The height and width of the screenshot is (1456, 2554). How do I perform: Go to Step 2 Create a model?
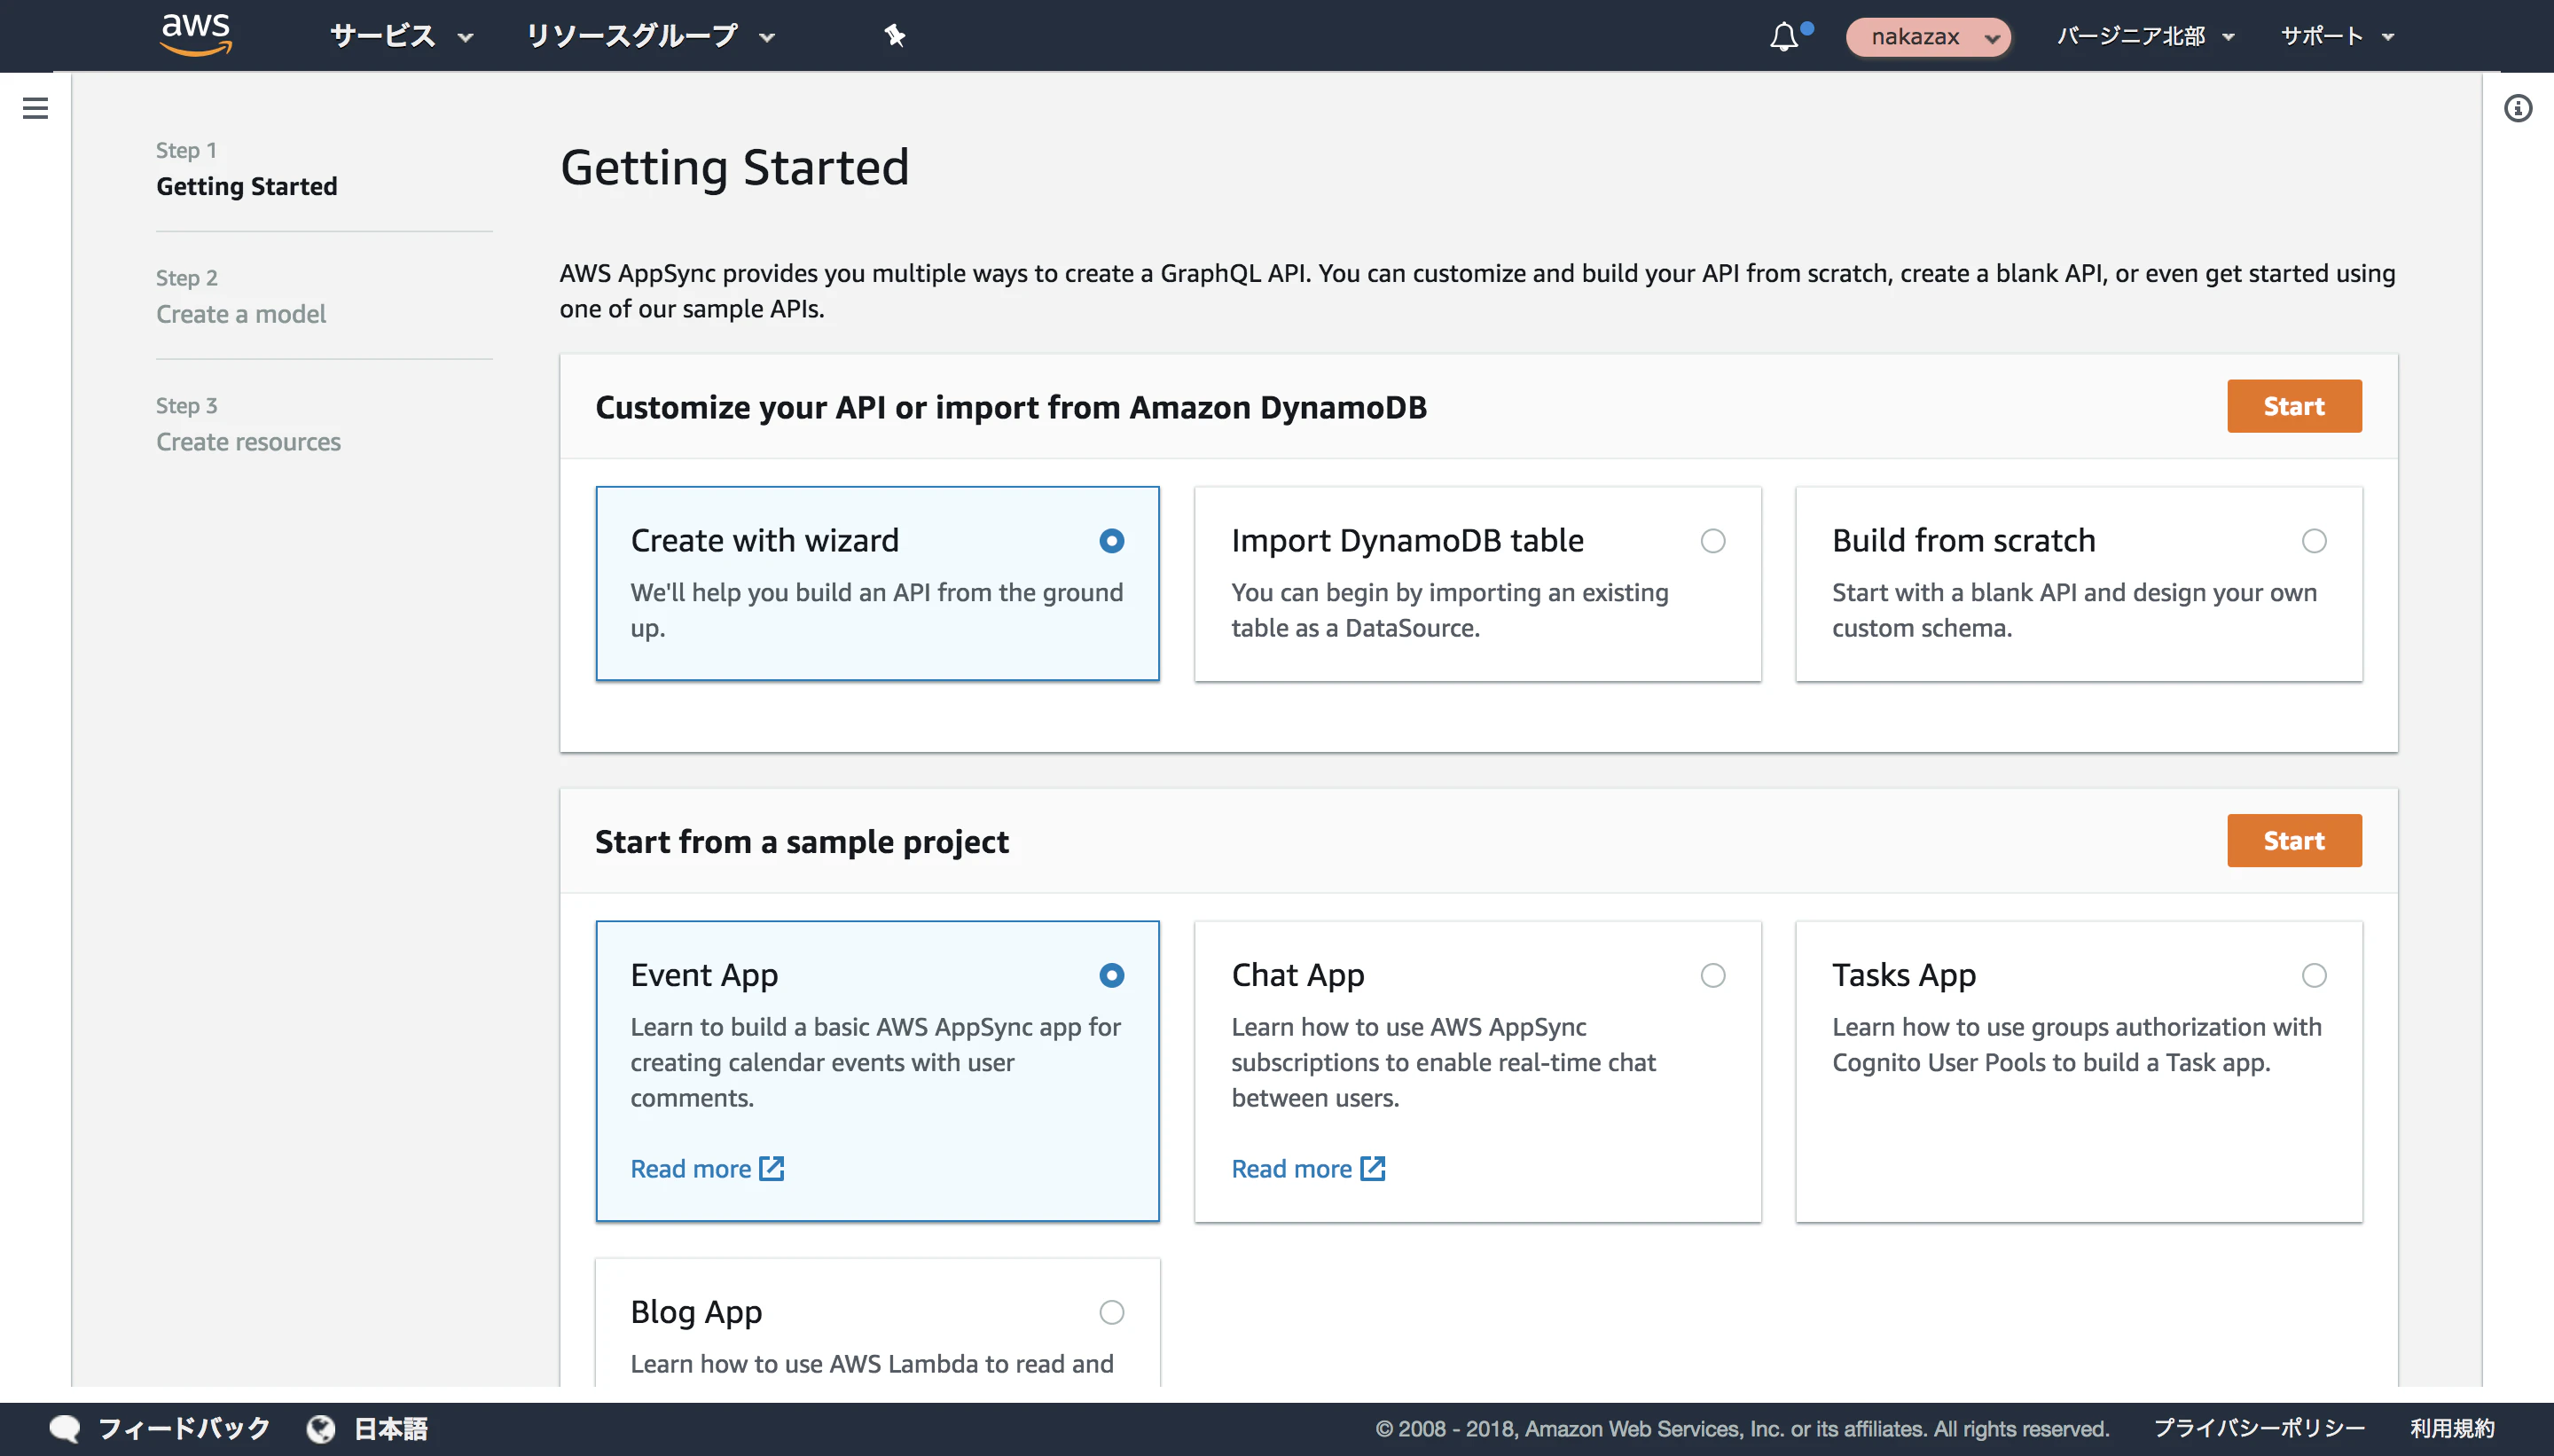(240, 297)
